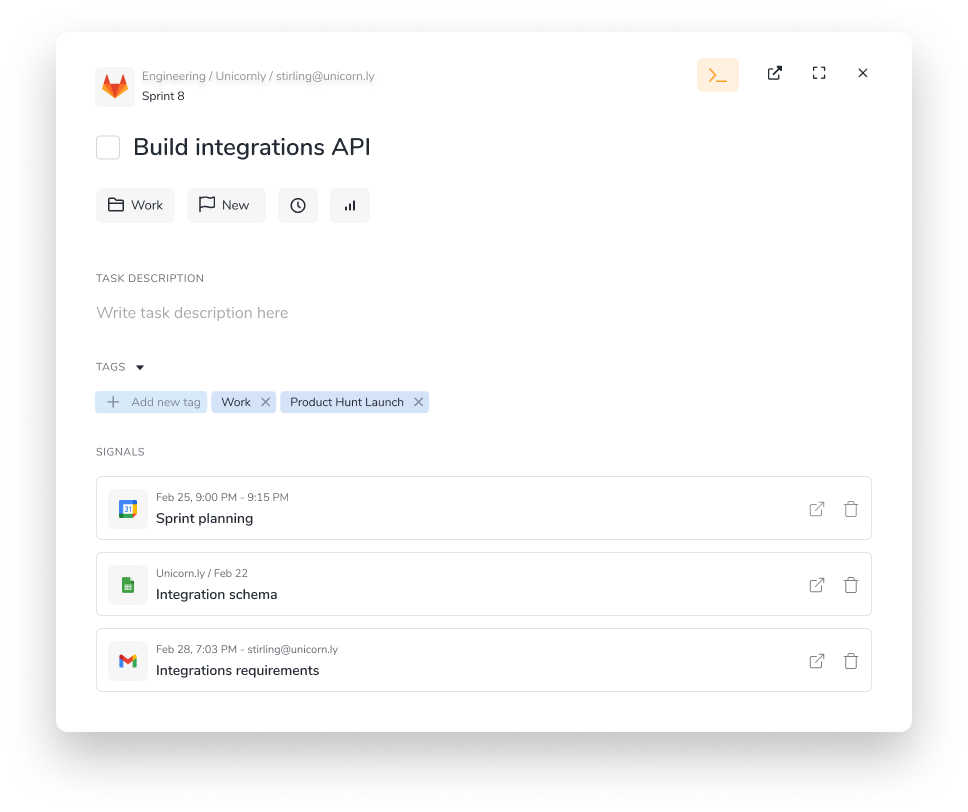Open the command terminal icon
The height and width of the screenshot is (812, 968).
coord(717,74)
